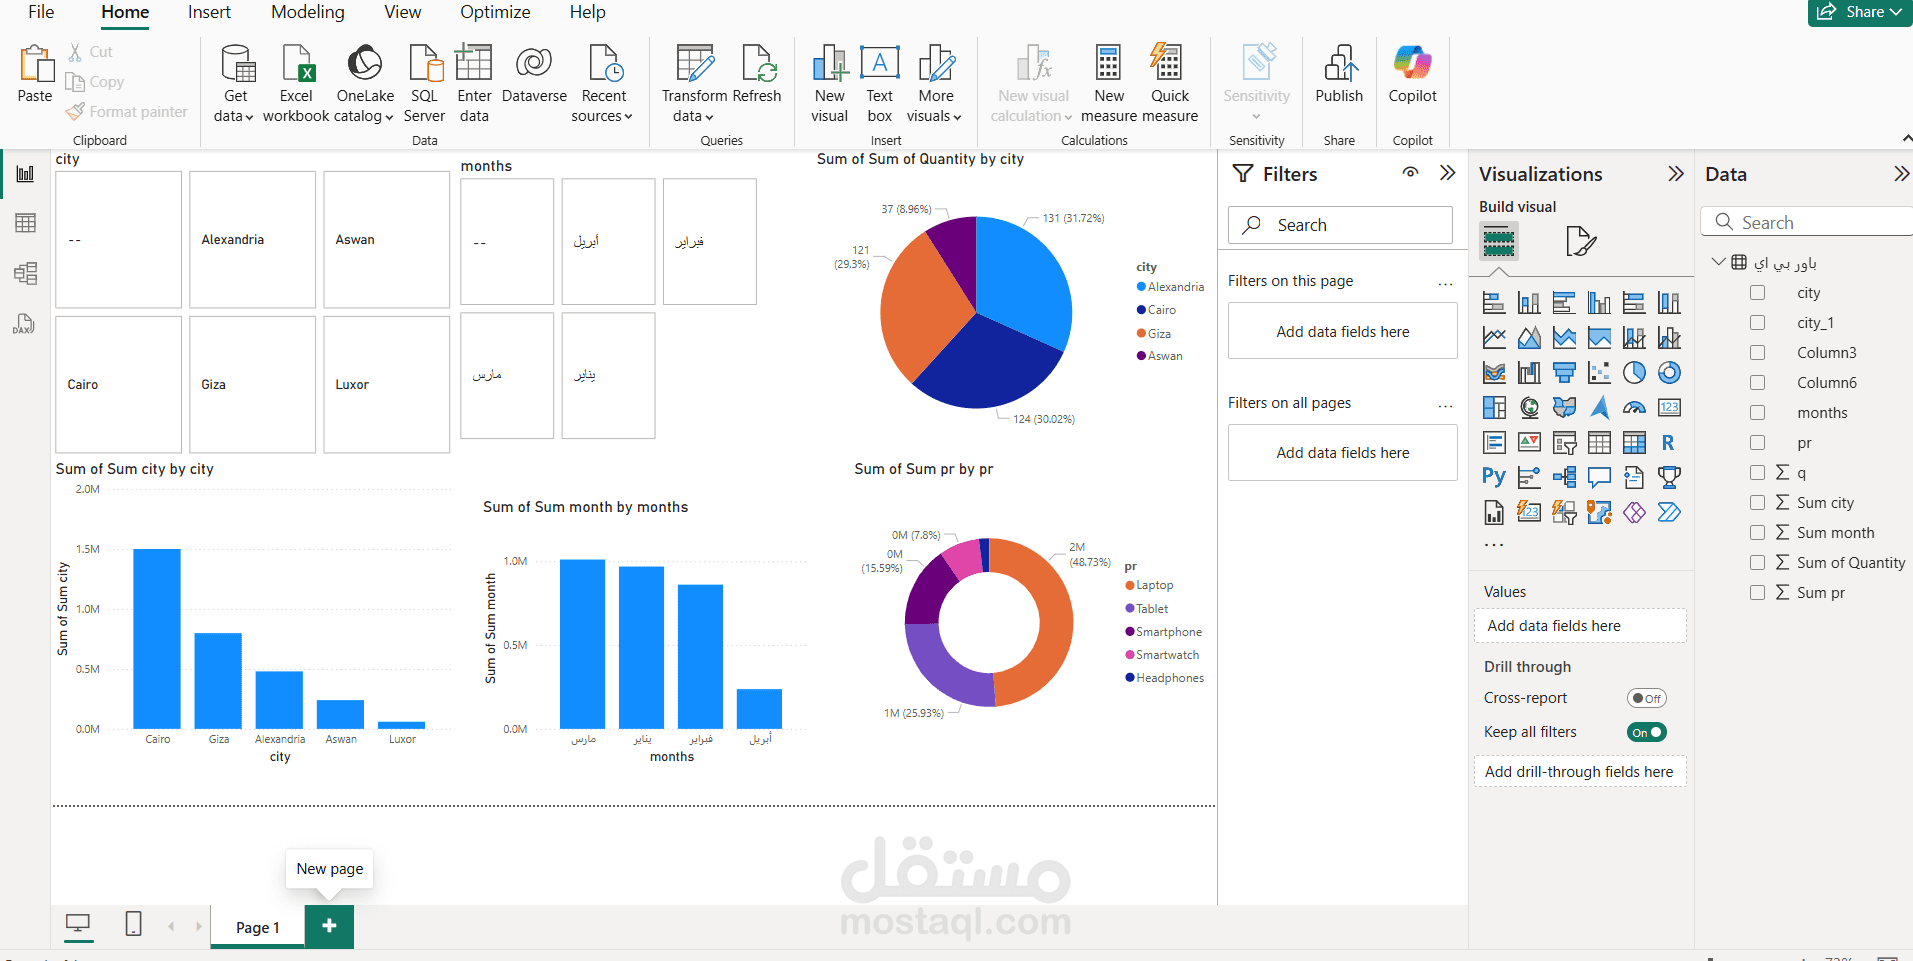1913x961 pixels.
Task: Open the Enter data table tool
Action: (474, 84)
